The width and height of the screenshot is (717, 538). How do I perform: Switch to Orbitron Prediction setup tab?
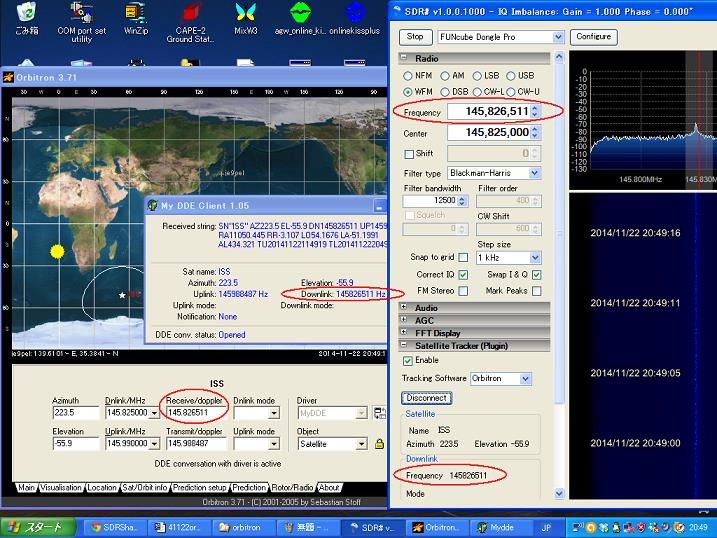[x=199, y=488]
